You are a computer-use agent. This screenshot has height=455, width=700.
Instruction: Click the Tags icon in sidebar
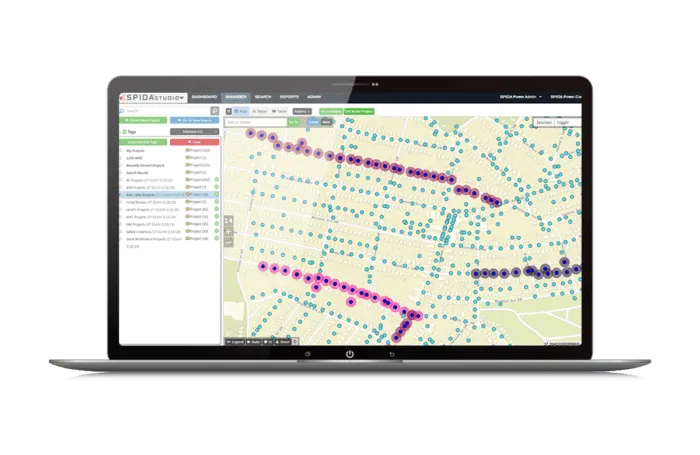[123, 131]
